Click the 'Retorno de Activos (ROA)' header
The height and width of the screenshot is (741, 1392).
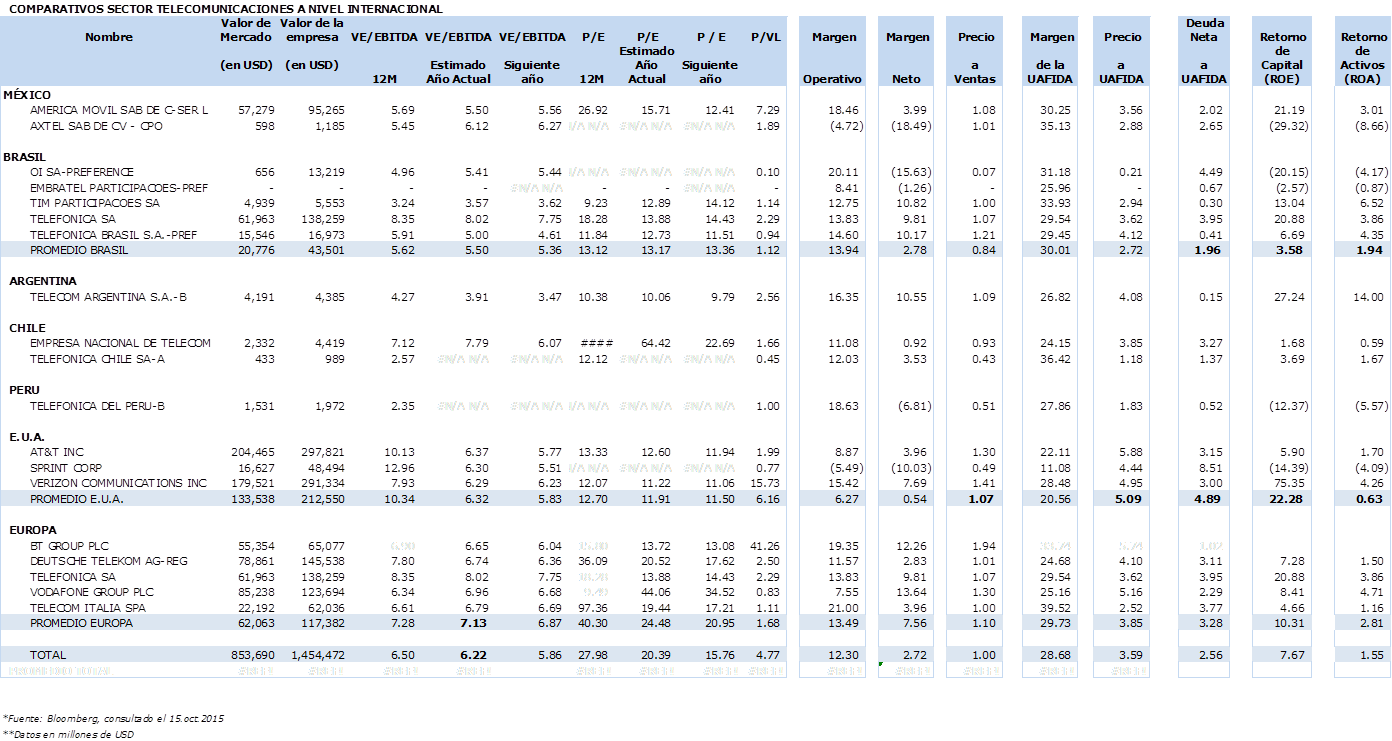(1363, 58)
